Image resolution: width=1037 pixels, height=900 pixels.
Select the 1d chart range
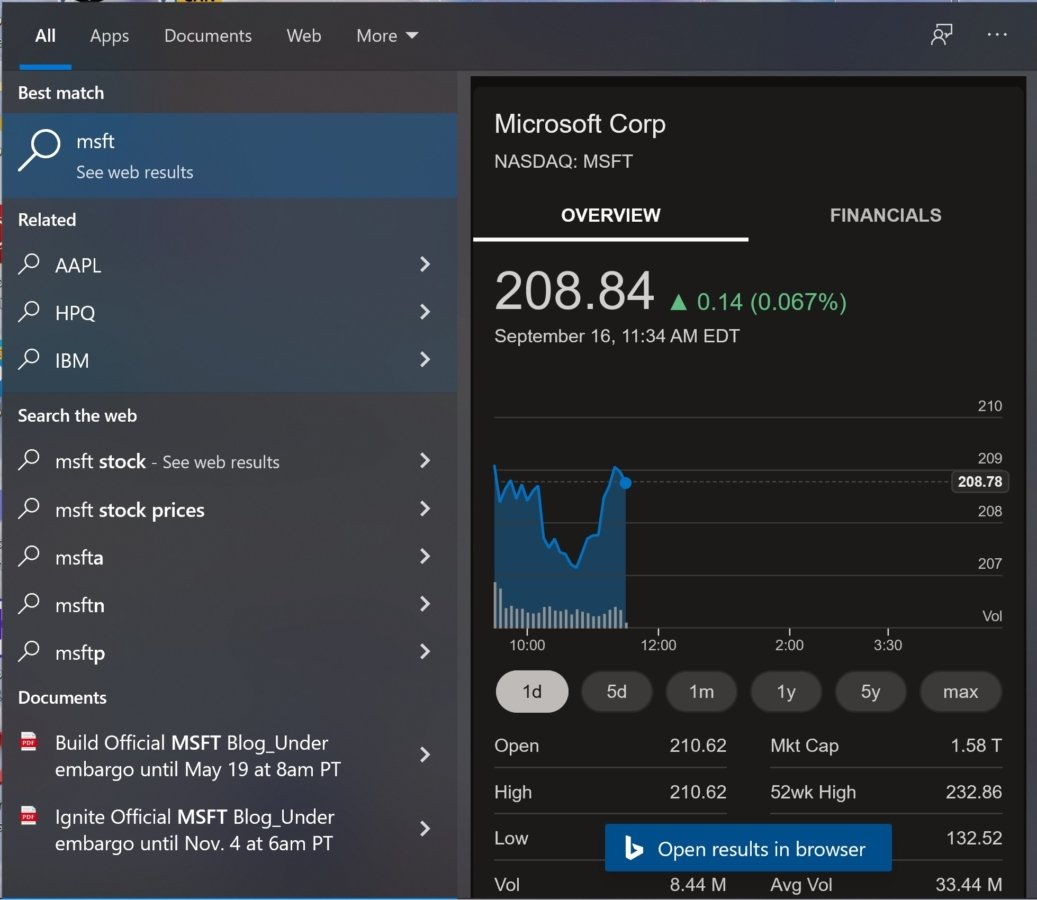point(532,692)
